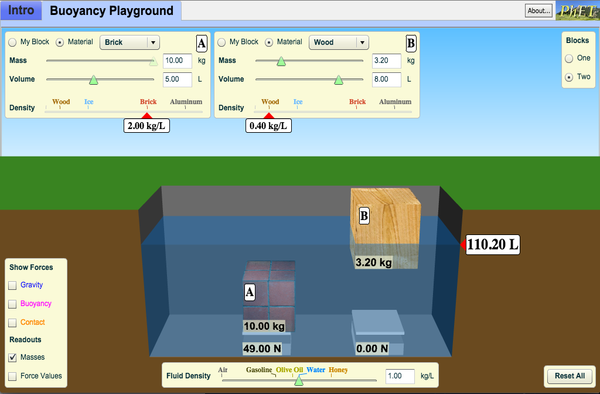
Task: Select the Buoyancy Playground tab
Action: (x=111, y=11)
